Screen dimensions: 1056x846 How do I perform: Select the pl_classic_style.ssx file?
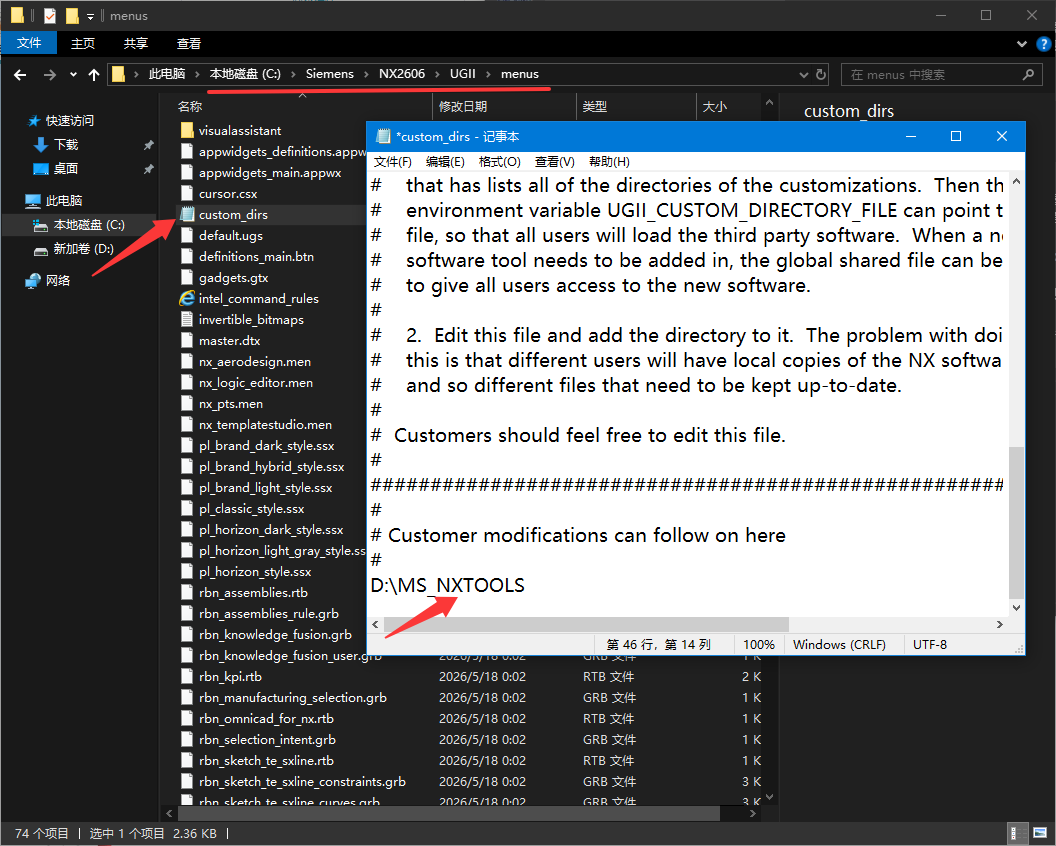coord(252,509)
